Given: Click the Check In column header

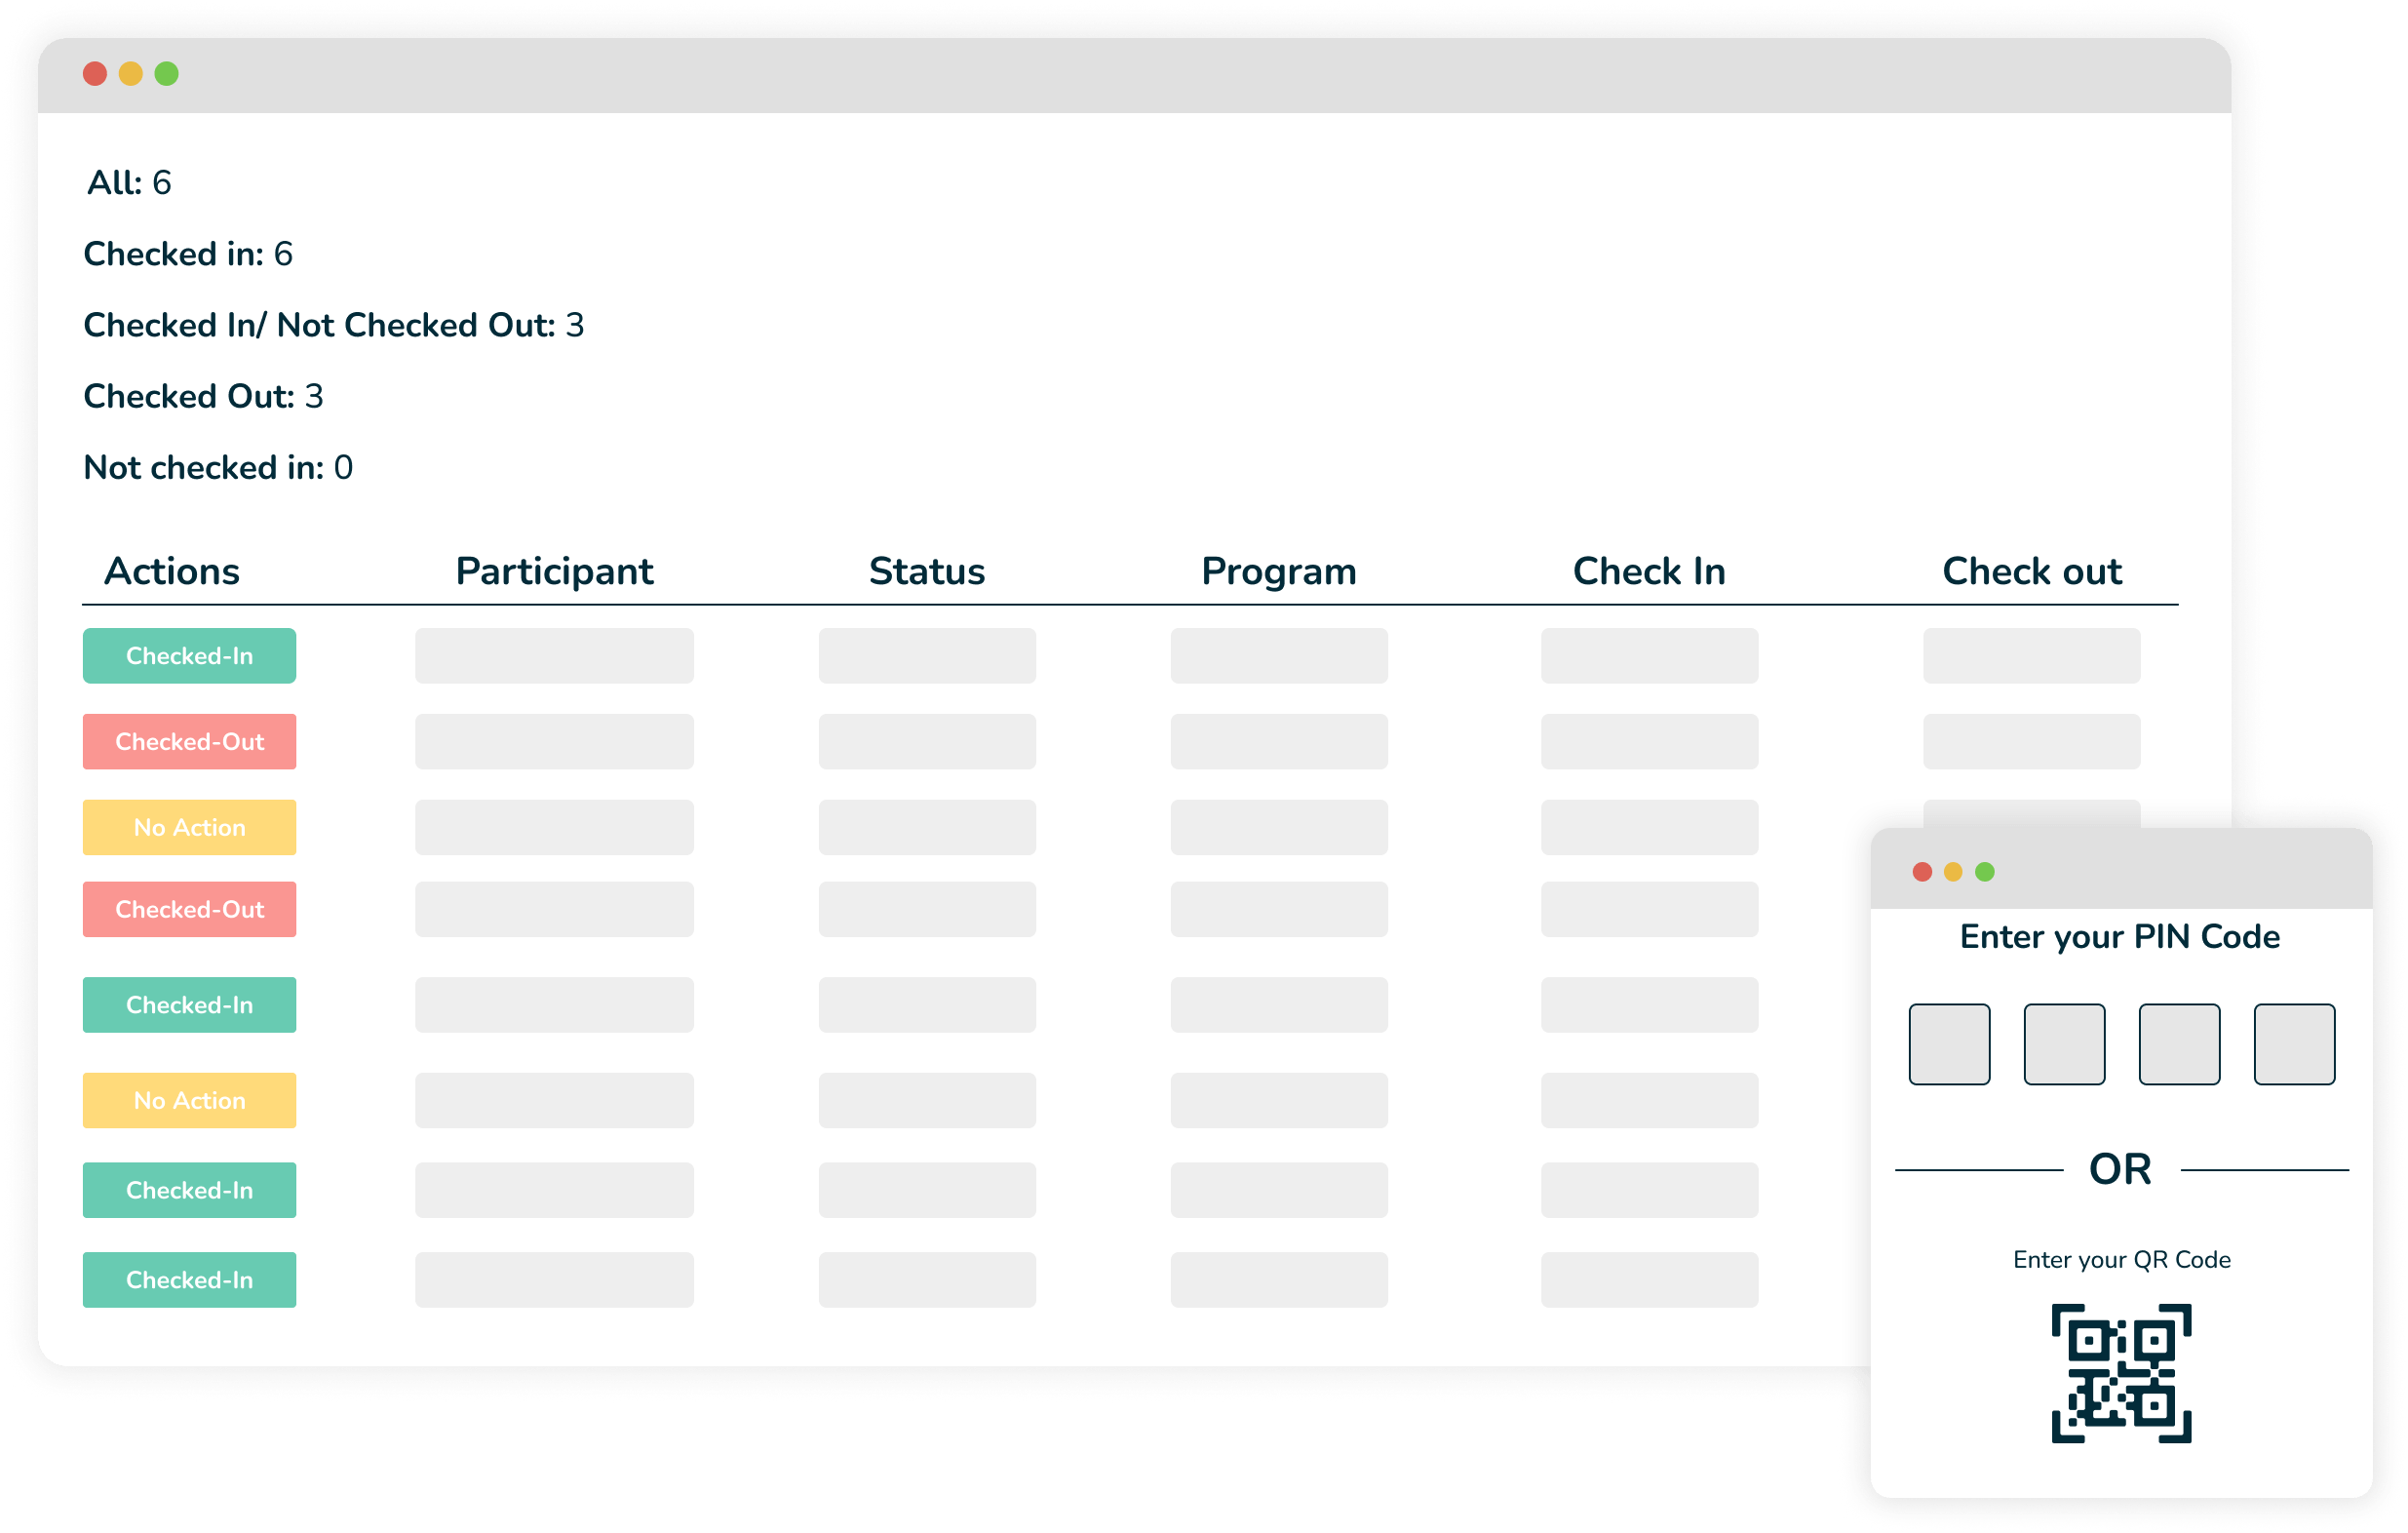Looking at the screenshot, I should pyautogui.click(x=1649, y=570).
